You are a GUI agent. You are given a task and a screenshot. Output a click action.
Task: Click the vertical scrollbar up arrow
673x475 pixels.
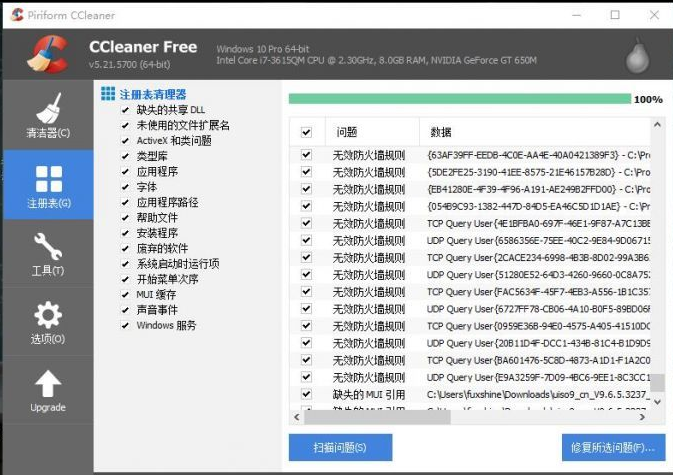click(657, 125)
